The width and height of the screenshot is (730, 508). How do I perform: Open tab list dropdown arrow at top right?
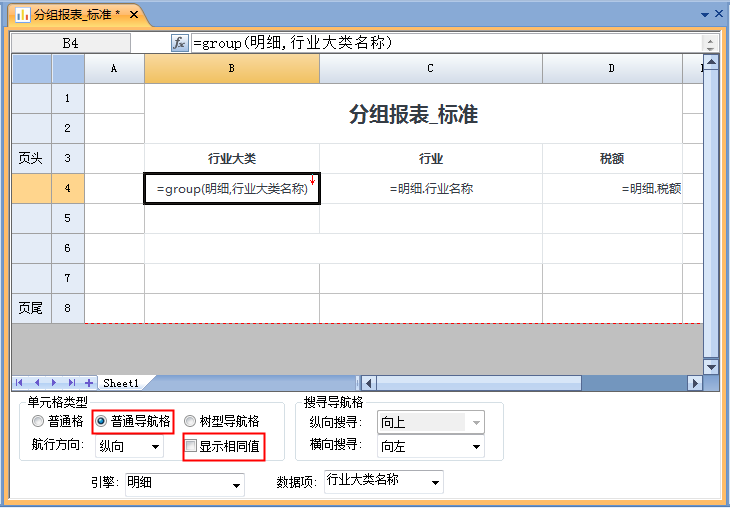tap(705, 15)
